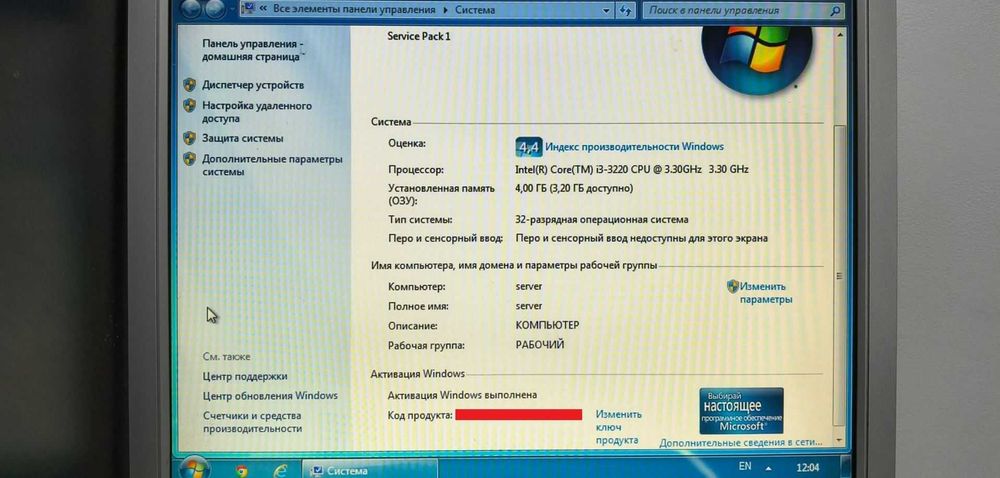This screenshot has height=478, width=1000.
Task: Click the Back navigation button
Action: tap(191, 9)
